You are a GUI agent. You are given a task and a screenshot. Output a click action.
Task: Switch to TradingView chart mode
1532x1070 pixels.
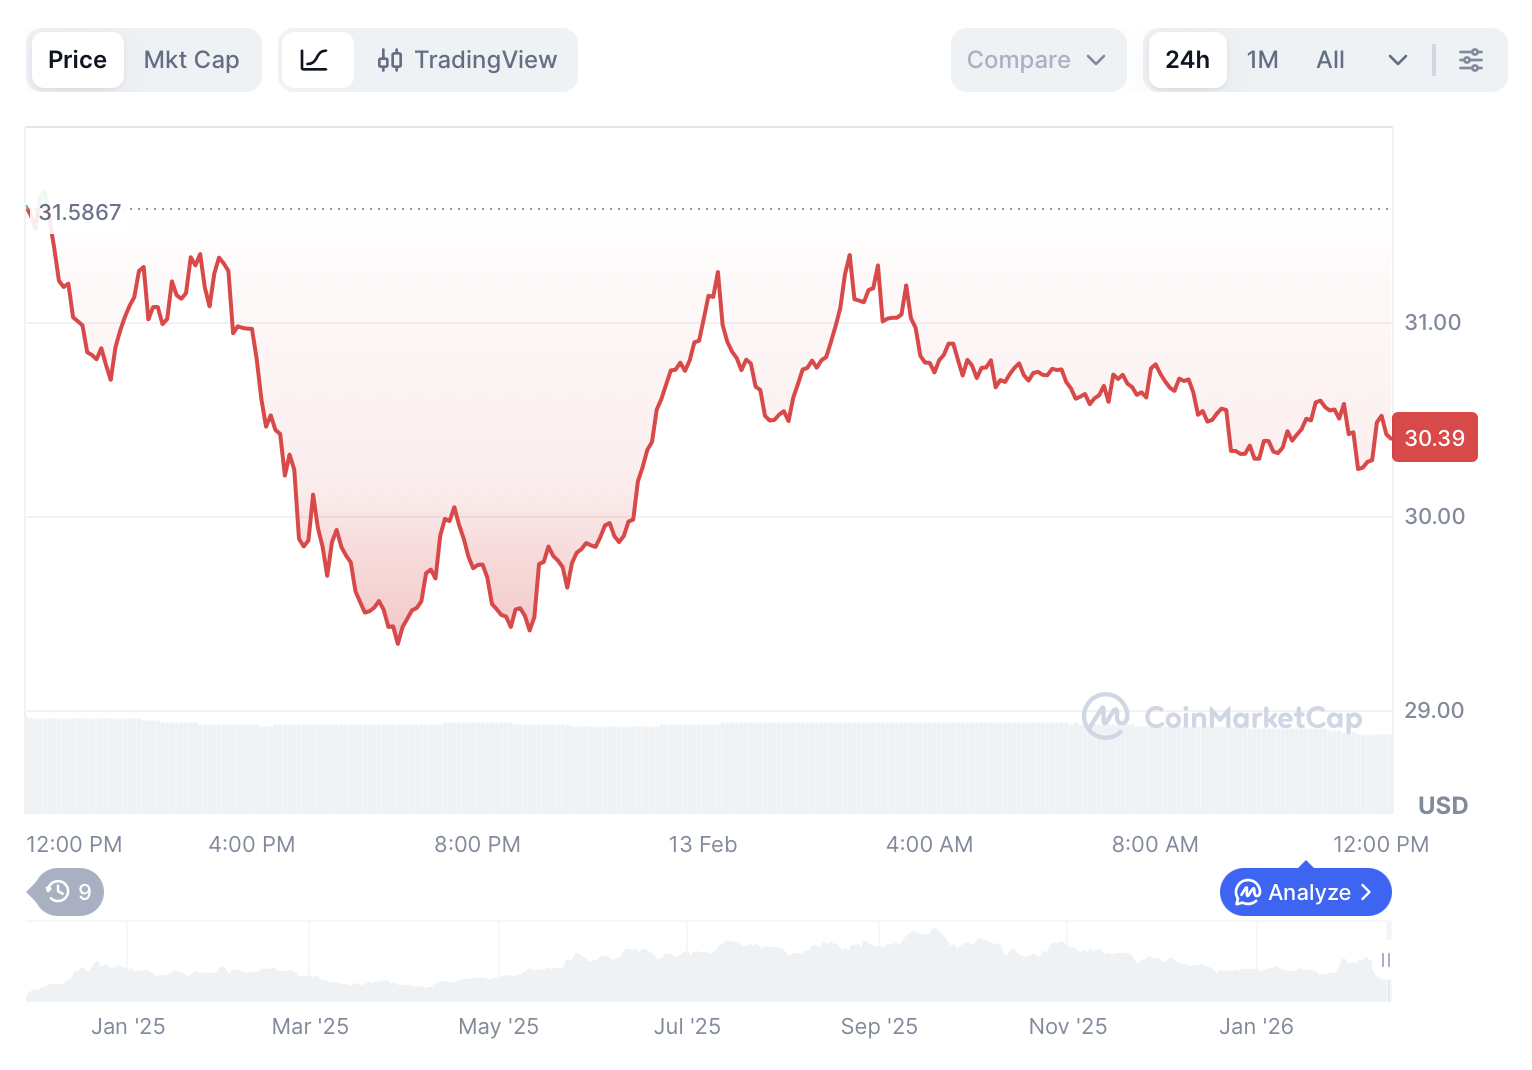(467, 60)
